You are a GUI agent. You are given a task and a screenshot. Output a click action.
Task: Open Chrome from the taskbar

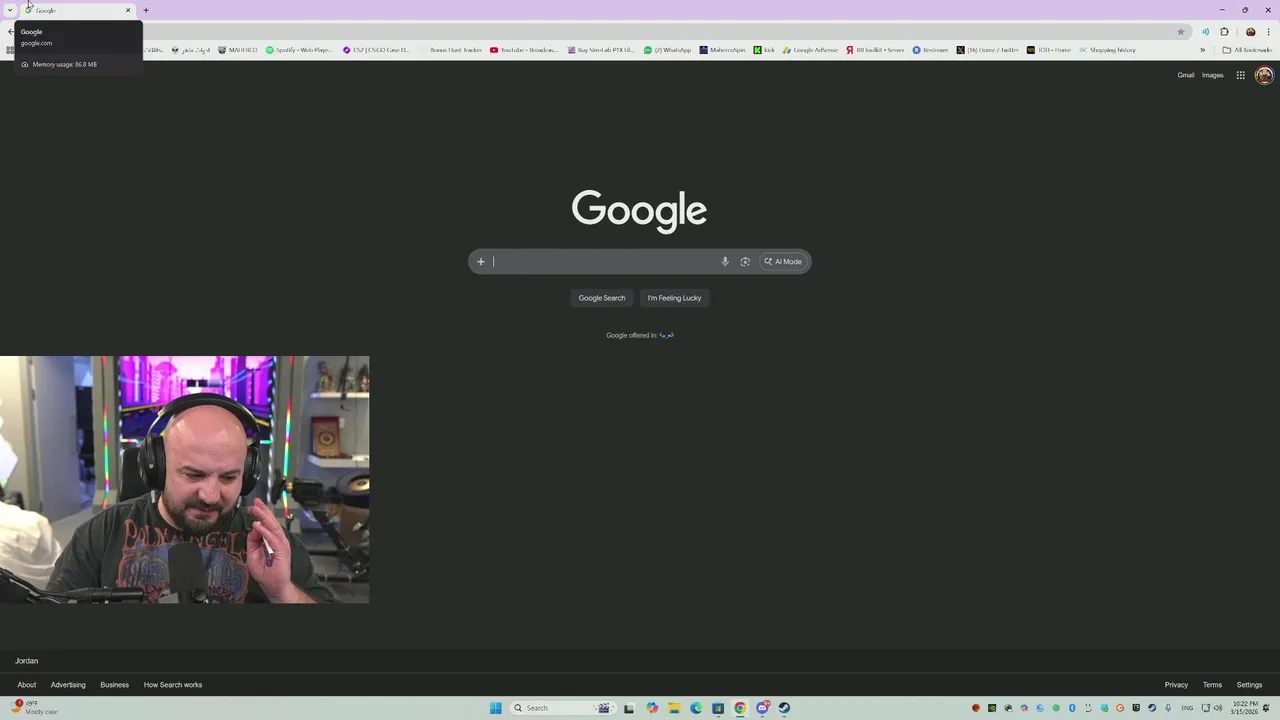(x=740, y=708)
